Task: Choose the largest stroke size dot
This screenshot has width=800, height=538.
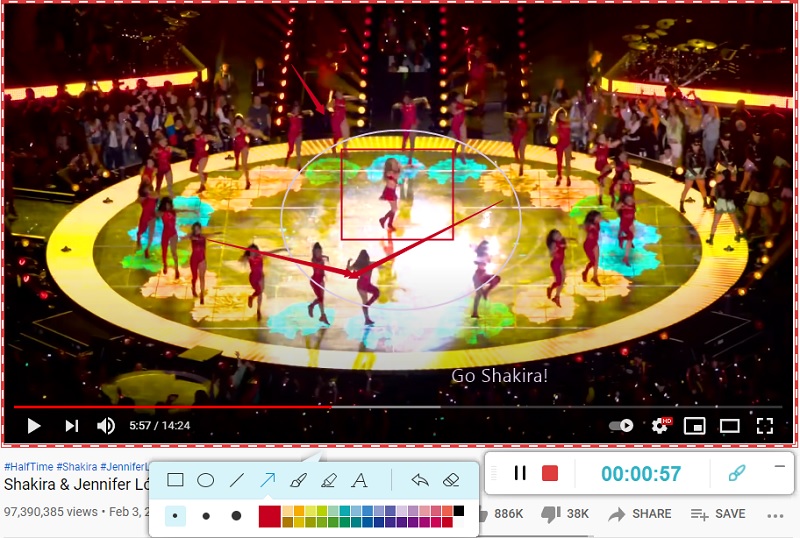Action: coord(236,516)
